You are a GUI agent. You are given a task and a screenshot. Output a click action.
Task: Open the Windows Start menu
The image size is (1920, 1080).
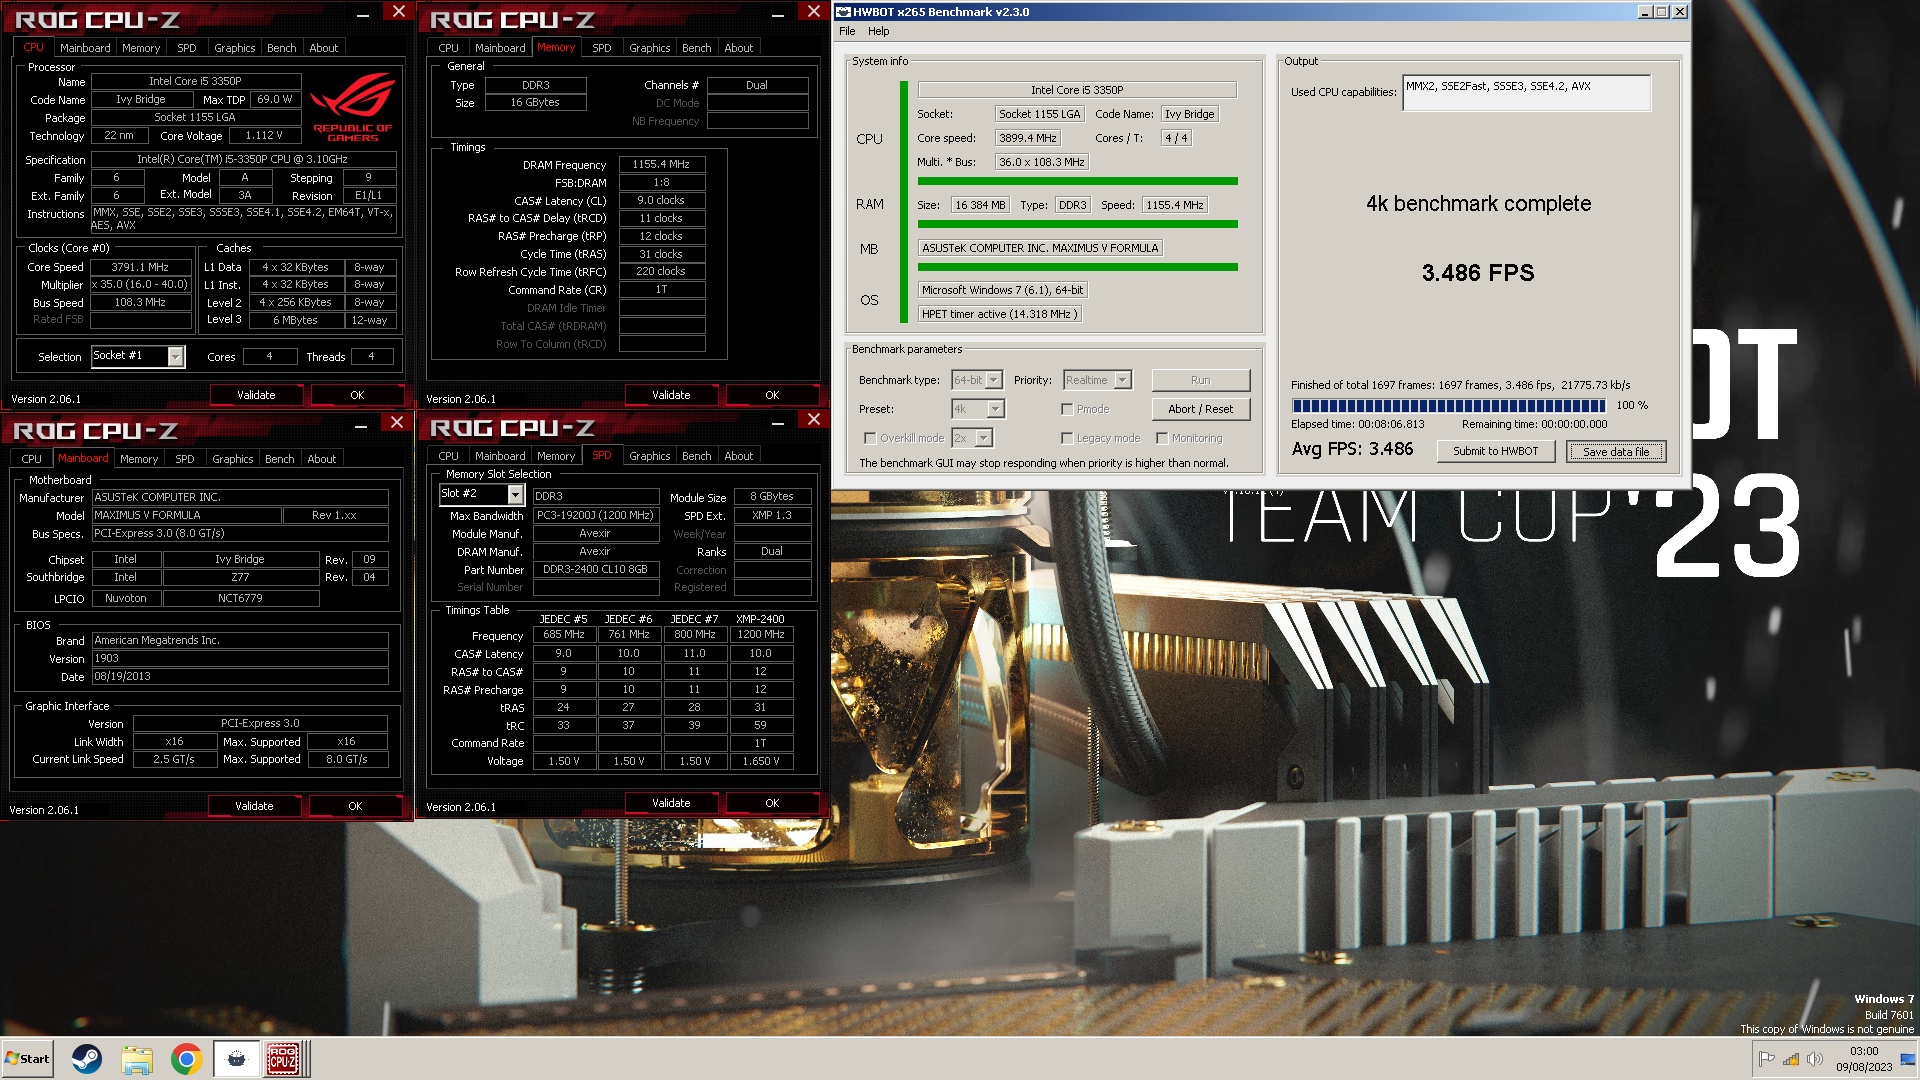coord(27,1059)
